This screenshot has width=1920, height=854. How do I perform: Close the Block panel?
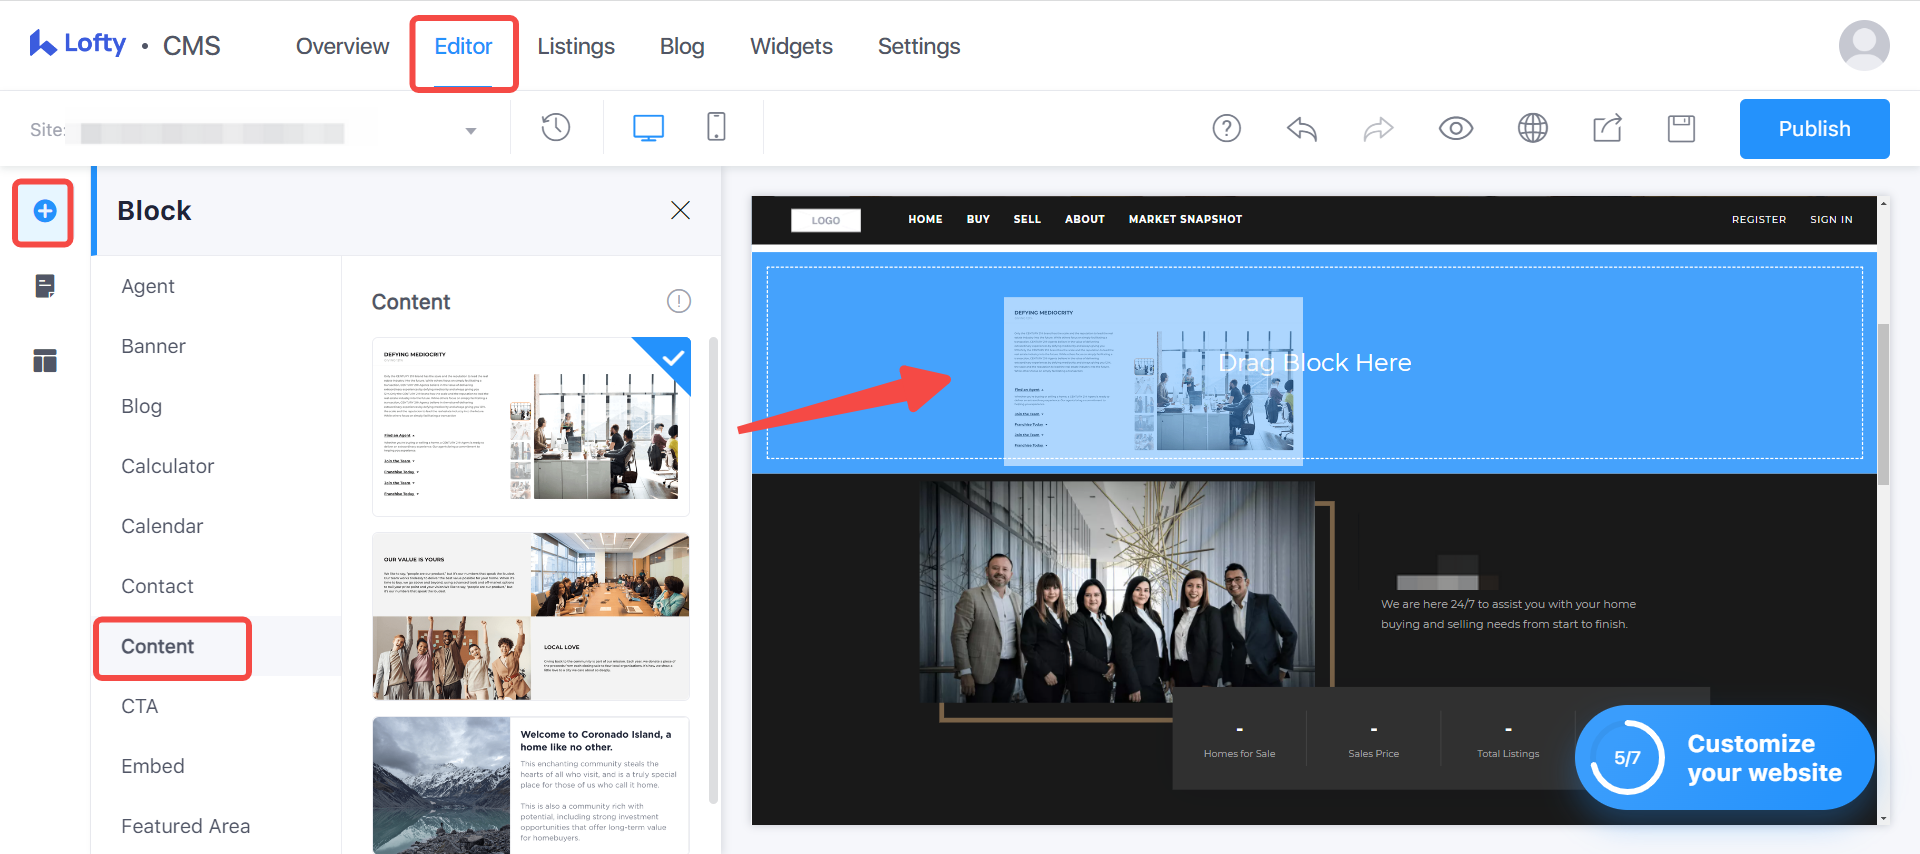click(x=680, y=210)
